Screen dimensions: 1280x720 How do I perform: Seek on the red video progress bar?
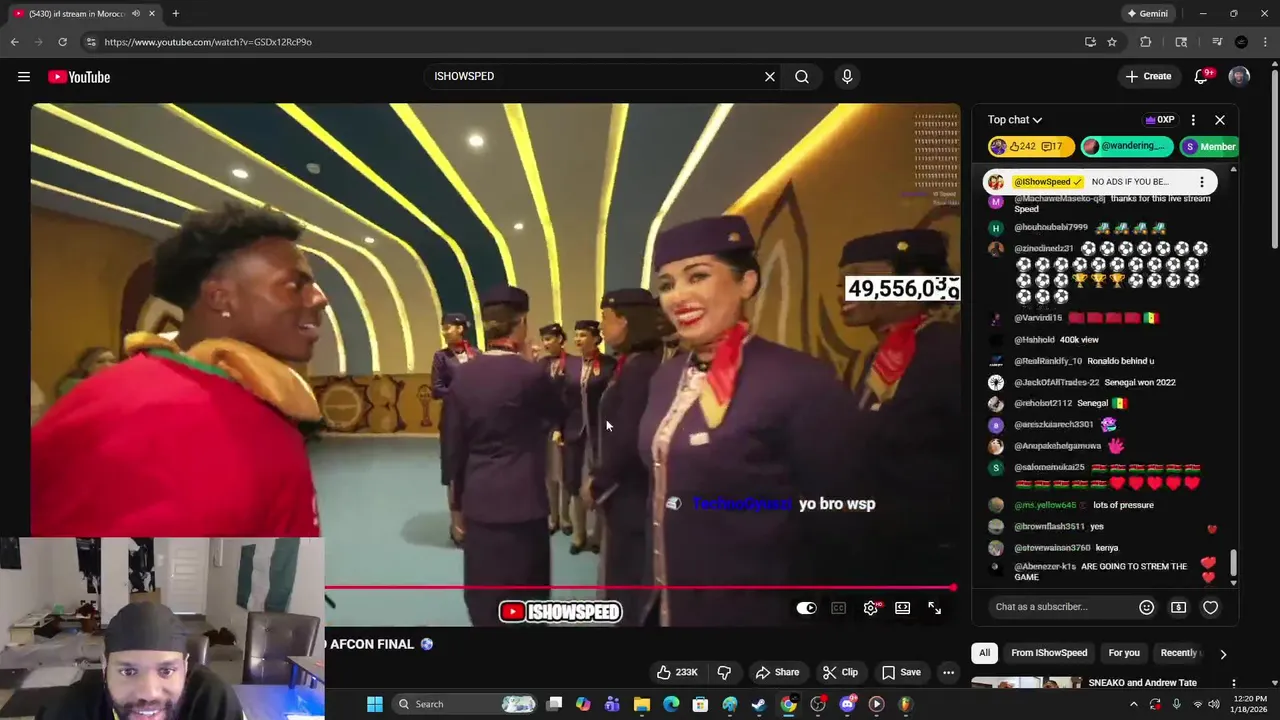coord(640,588)
